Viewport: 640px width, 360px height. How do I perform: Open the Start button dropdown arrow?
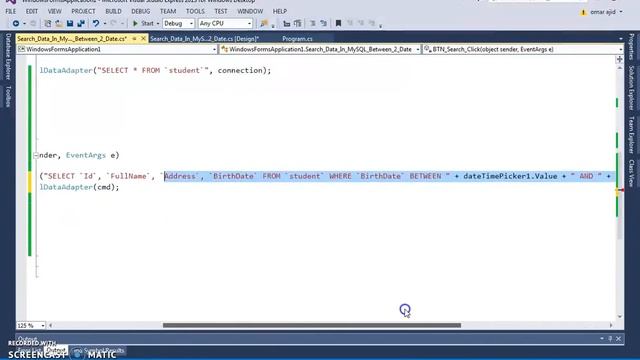(158, 24)
